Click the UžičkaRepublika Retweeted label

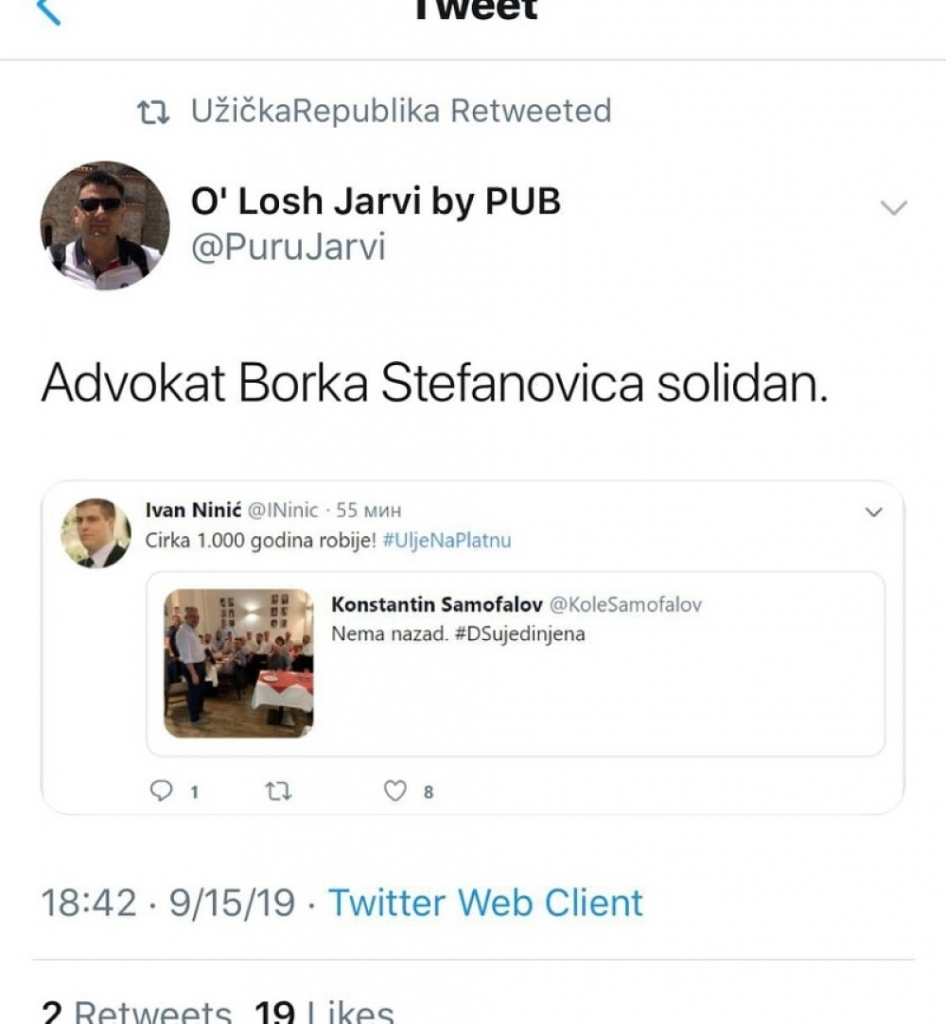coord(401,110)
